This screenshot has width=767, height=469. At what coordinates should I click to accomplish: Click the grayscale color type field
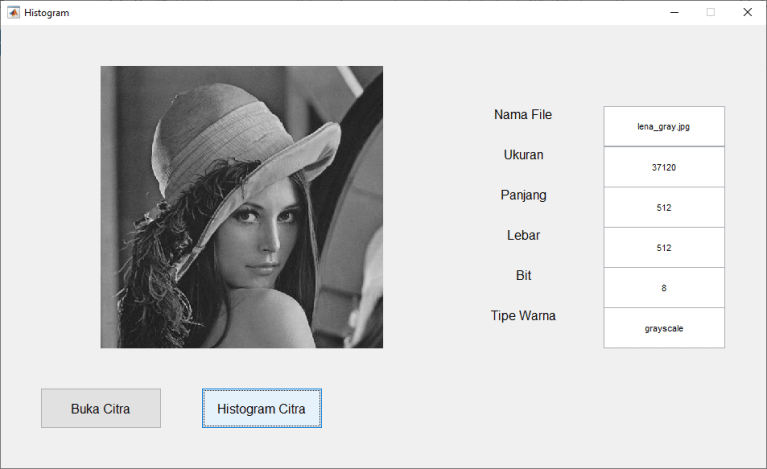pyautogui.click(x=663, y=328)
